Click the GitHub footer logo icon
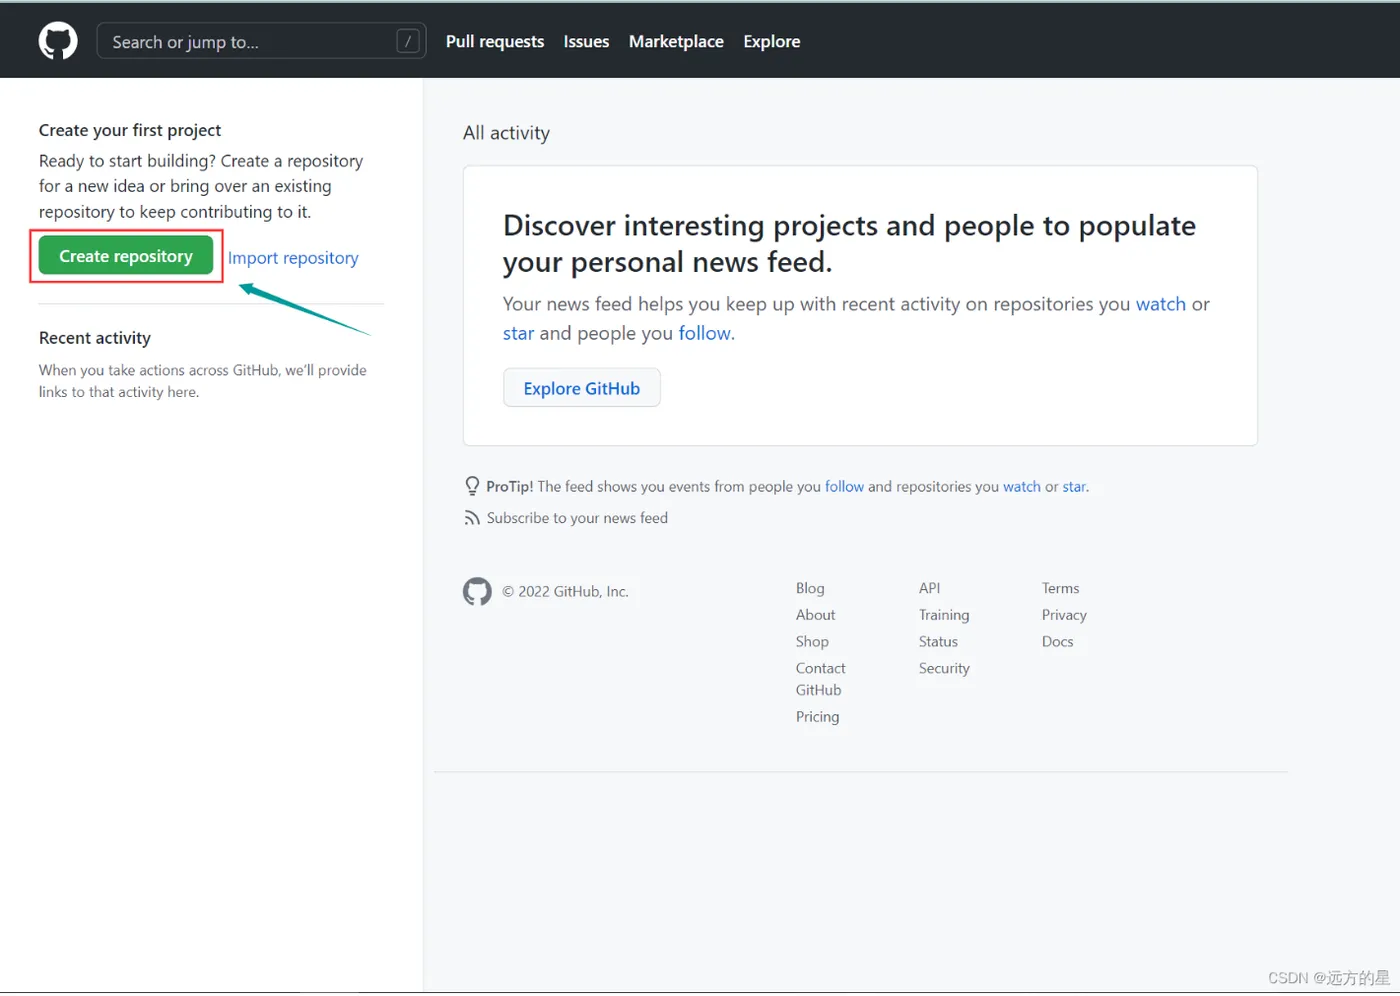Screen dimensions: 1400x996 coord(477,591)
